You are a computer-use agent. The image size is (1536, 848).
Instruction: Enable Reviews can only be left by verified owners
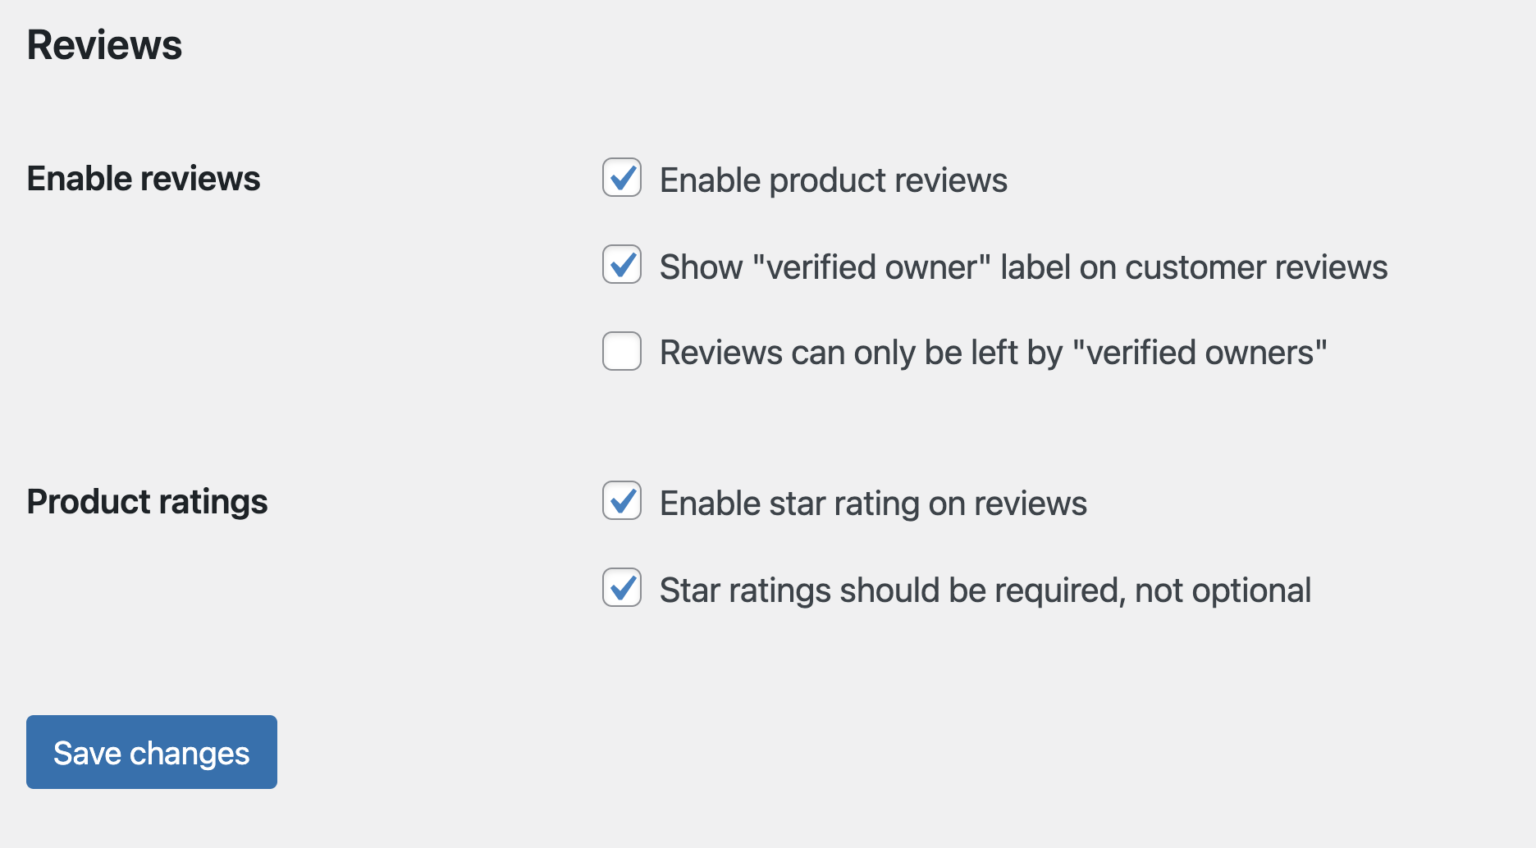click(x=621, y=351)
